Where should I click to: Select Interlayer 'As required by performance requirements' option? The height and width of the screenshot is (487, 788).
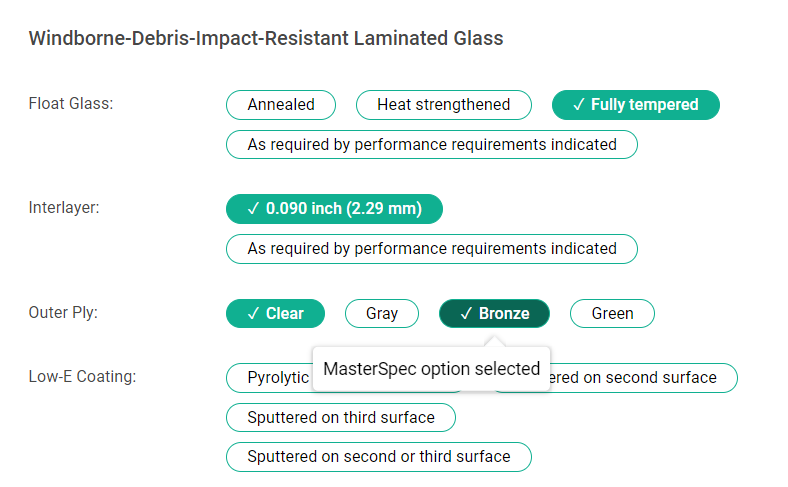(432, 248)
